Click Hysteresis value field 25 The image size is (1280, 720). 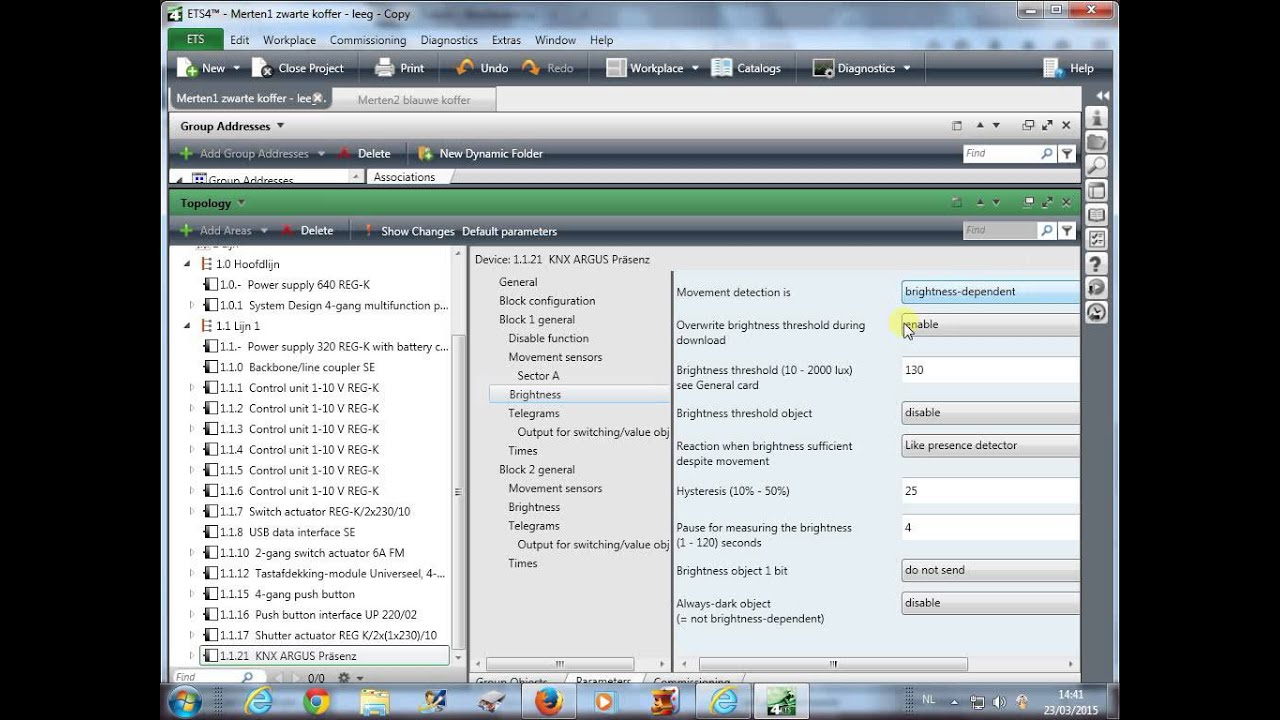[990, 491]
